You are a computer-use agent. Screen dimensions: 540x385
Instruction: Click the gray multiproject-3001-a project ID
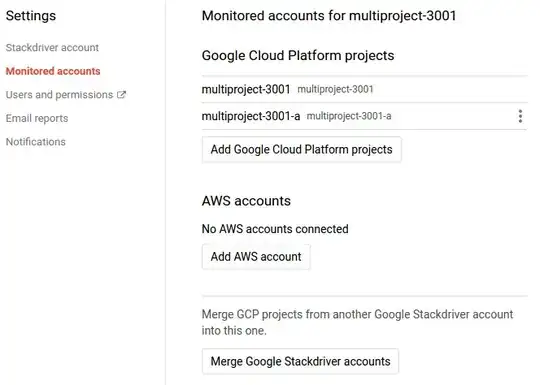[x=349, y=116]
